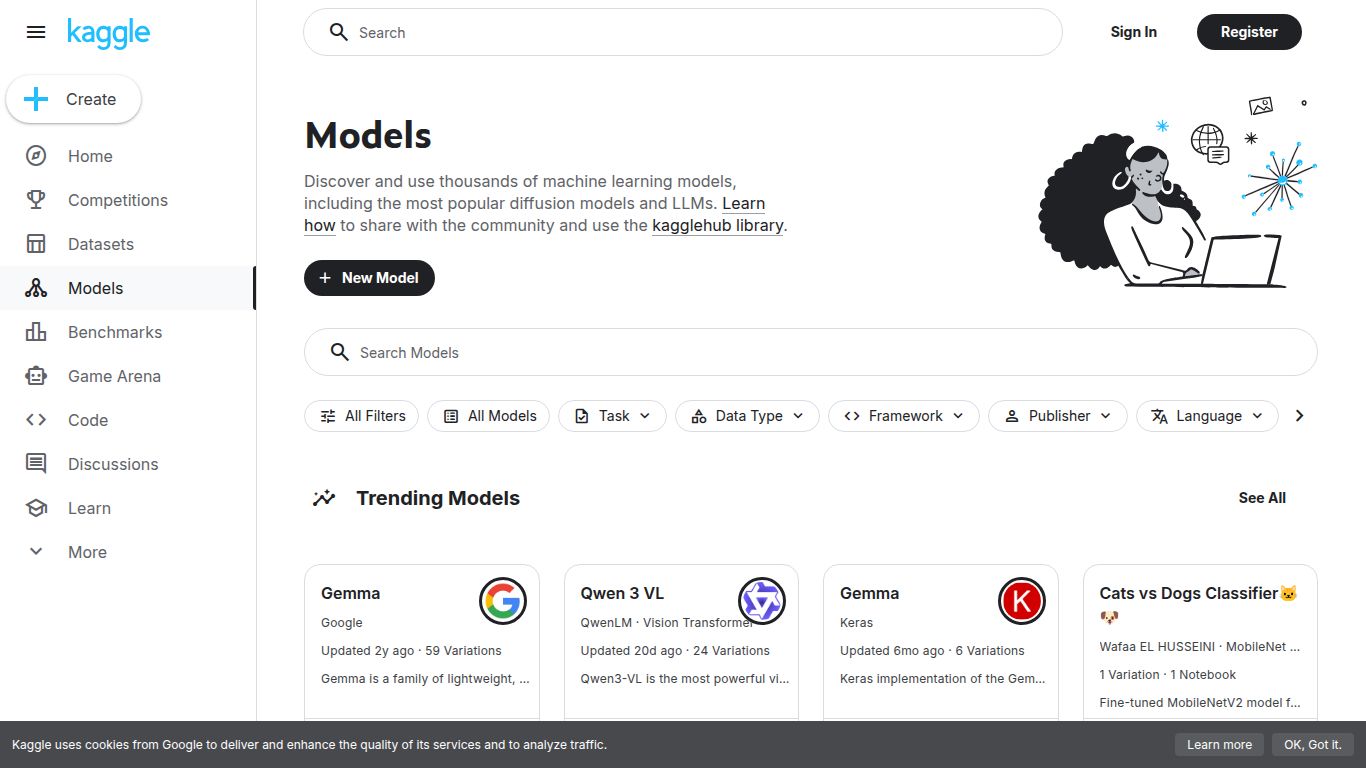
Task: Open the Home section
Action: pos(90,156)
